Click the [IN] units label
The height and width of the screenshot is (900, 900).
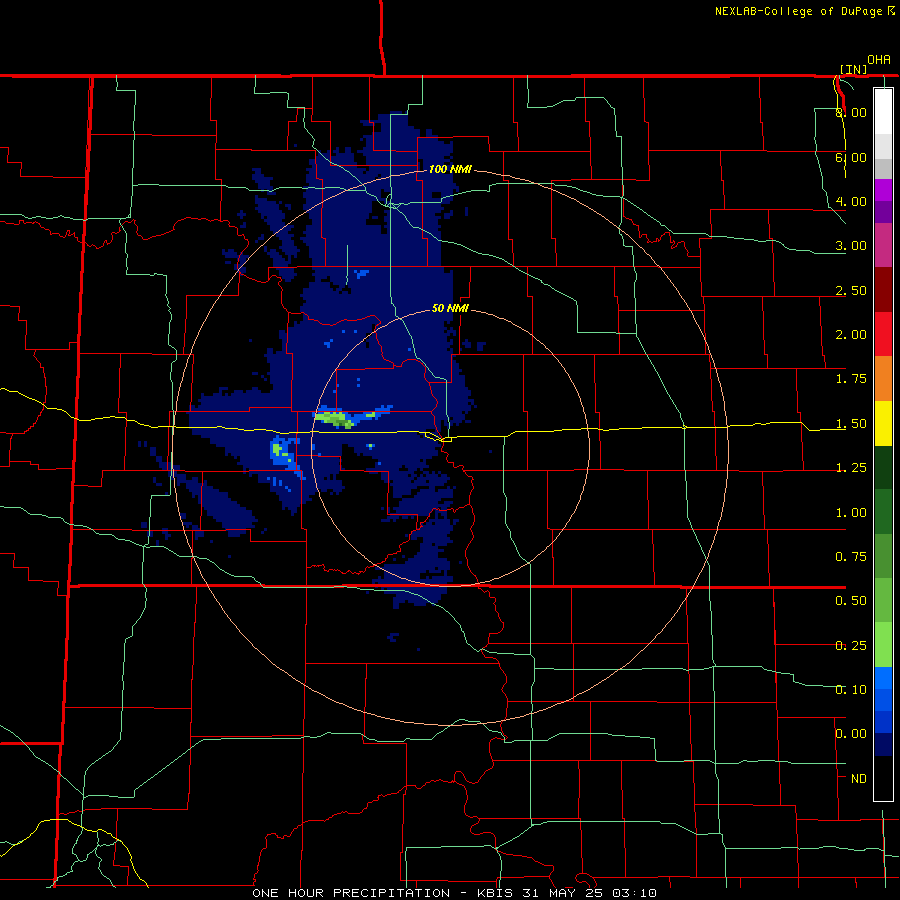(854, 69)
